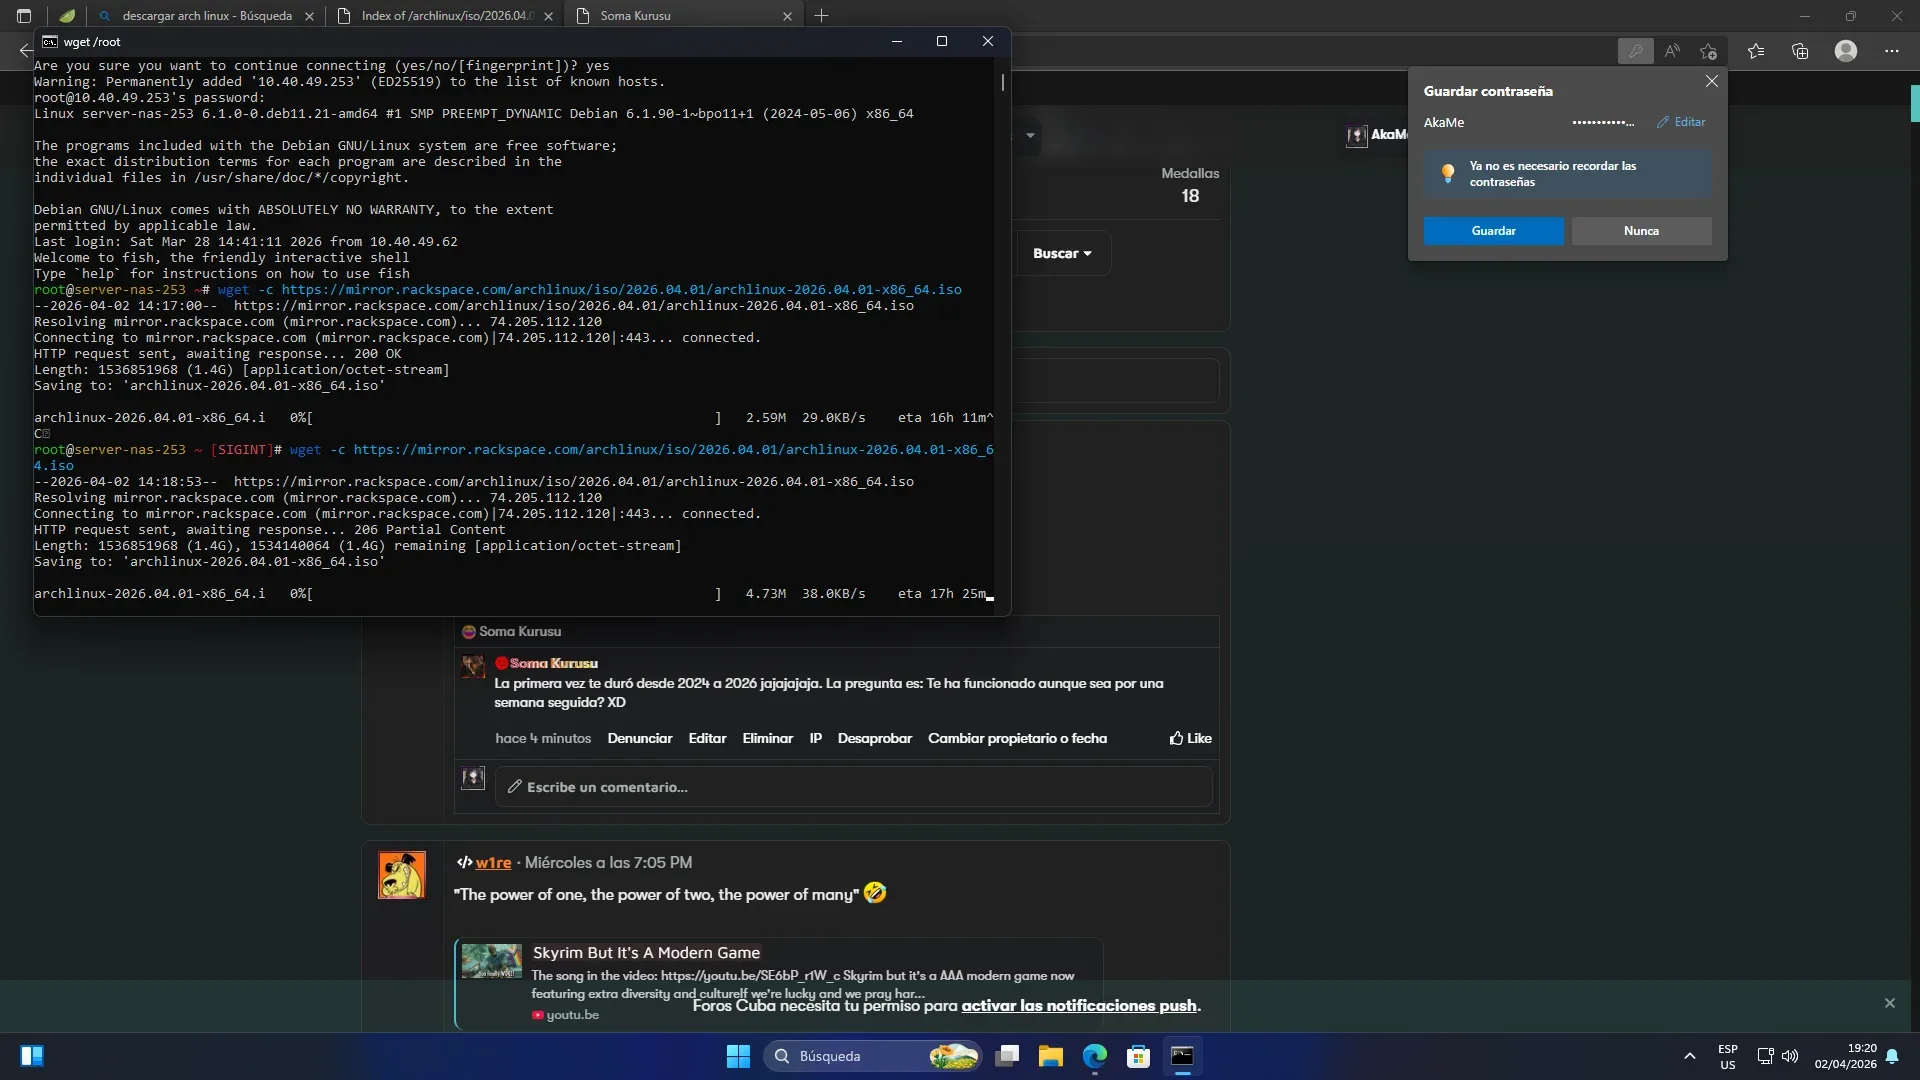1920x1080 pixels.
Task: Open Microsoft Store from the taskbar
Action: 1138,1056
